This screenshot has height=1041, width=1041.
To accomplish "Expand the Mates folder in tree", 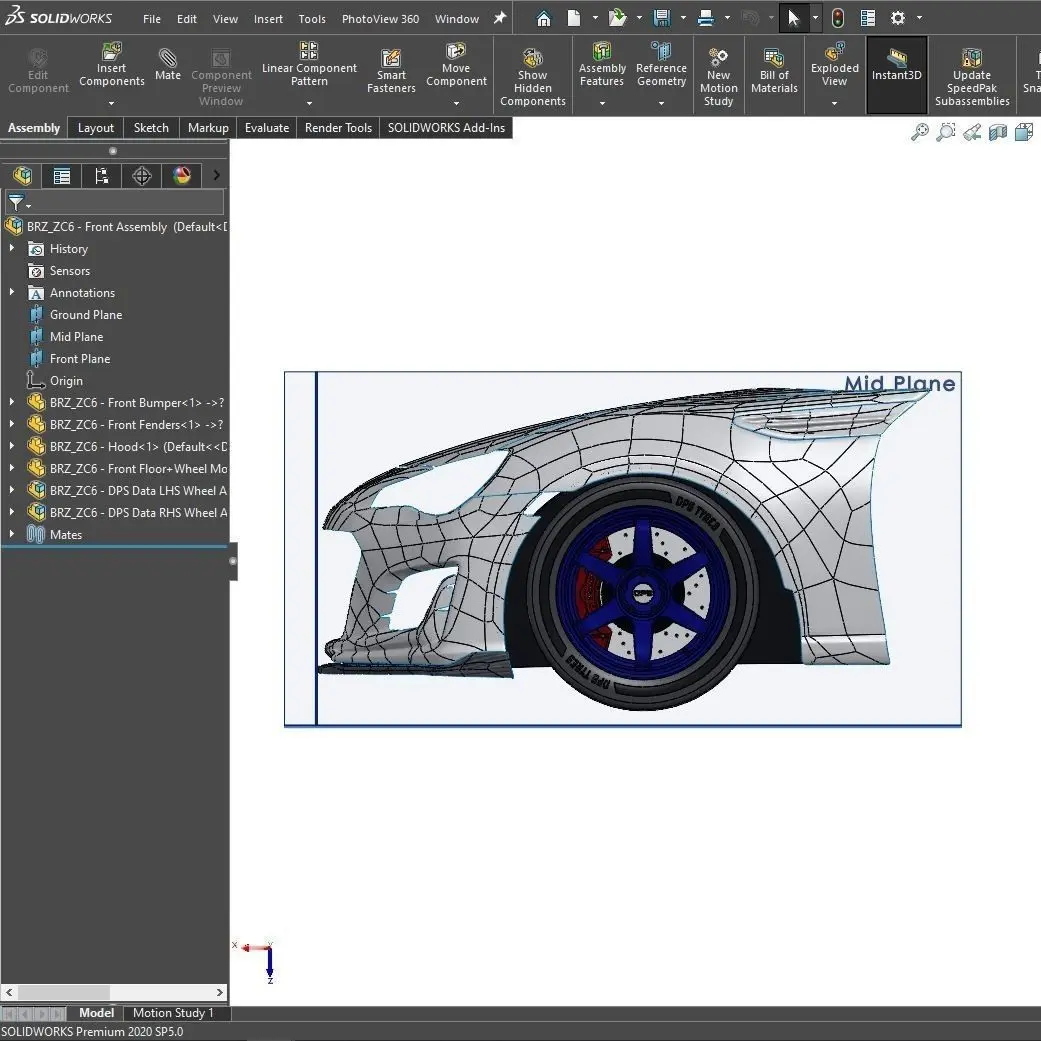I will 12,535.
